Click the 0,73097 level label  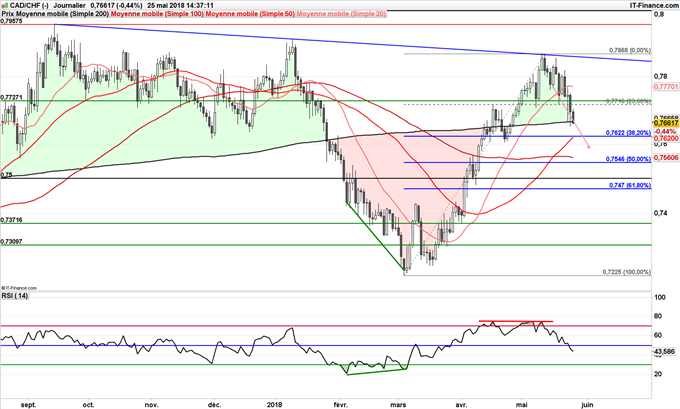tap(11, 241)
